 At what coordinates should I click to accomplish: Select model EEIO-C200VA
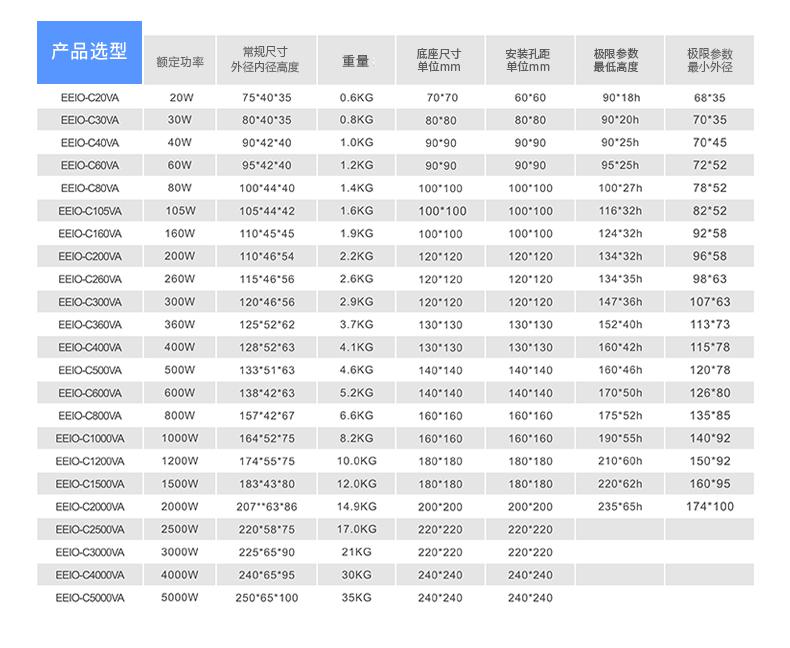pos(90,256)
